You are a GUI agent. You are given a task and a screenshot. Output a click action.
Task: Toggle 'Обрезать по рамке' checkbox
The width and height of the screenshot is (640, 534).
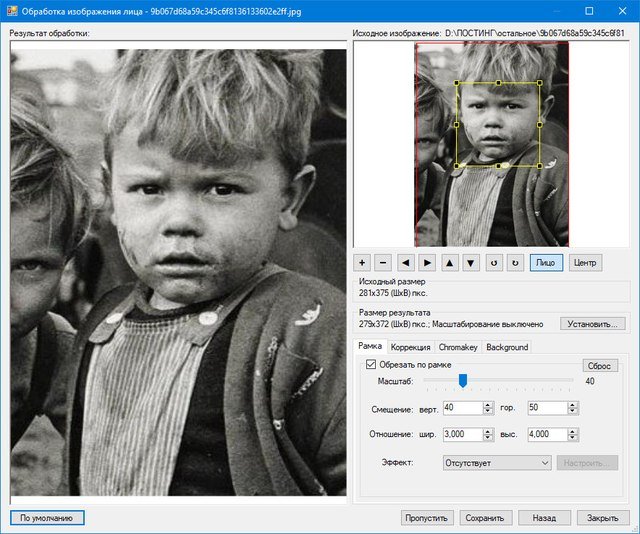[x=371, y=364]
